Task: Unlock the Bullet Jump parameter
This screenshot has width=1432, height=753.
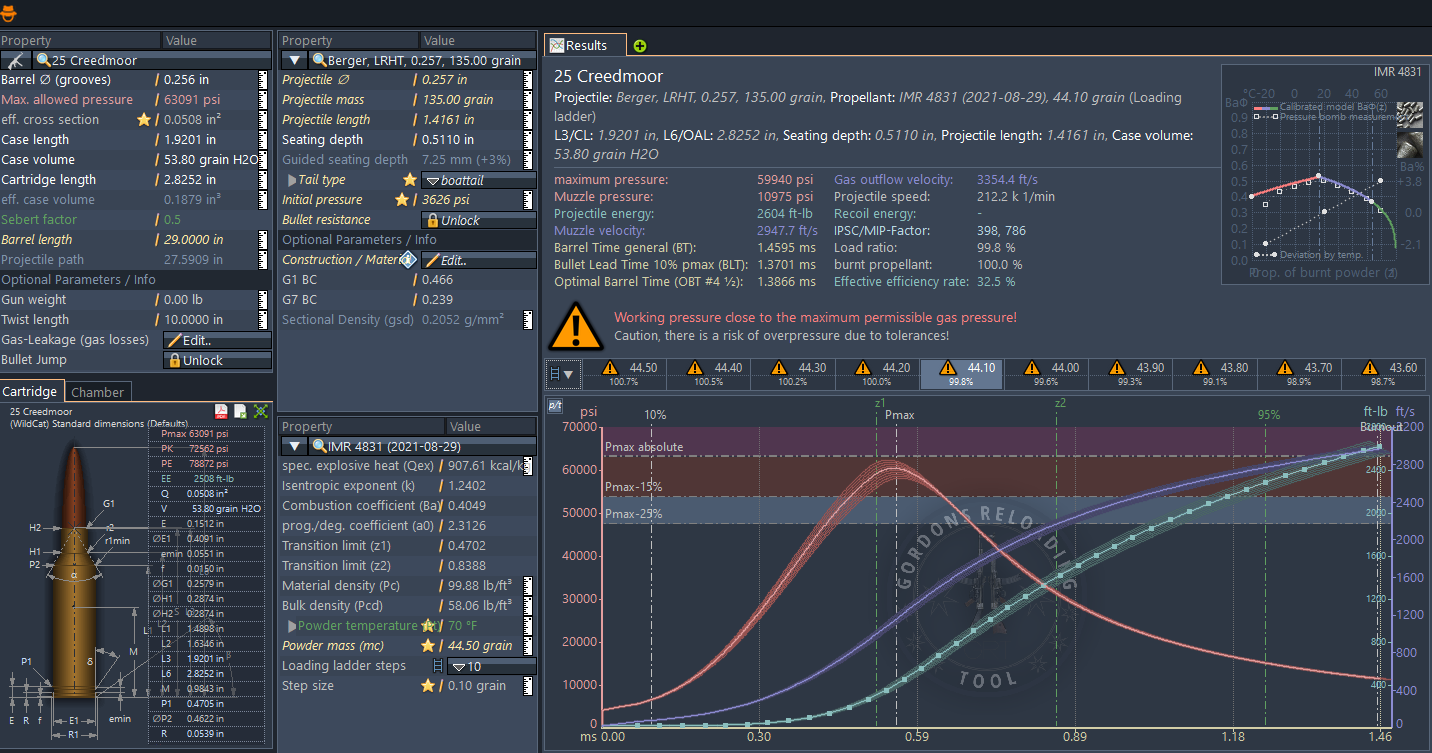Action: click(217, 360)
